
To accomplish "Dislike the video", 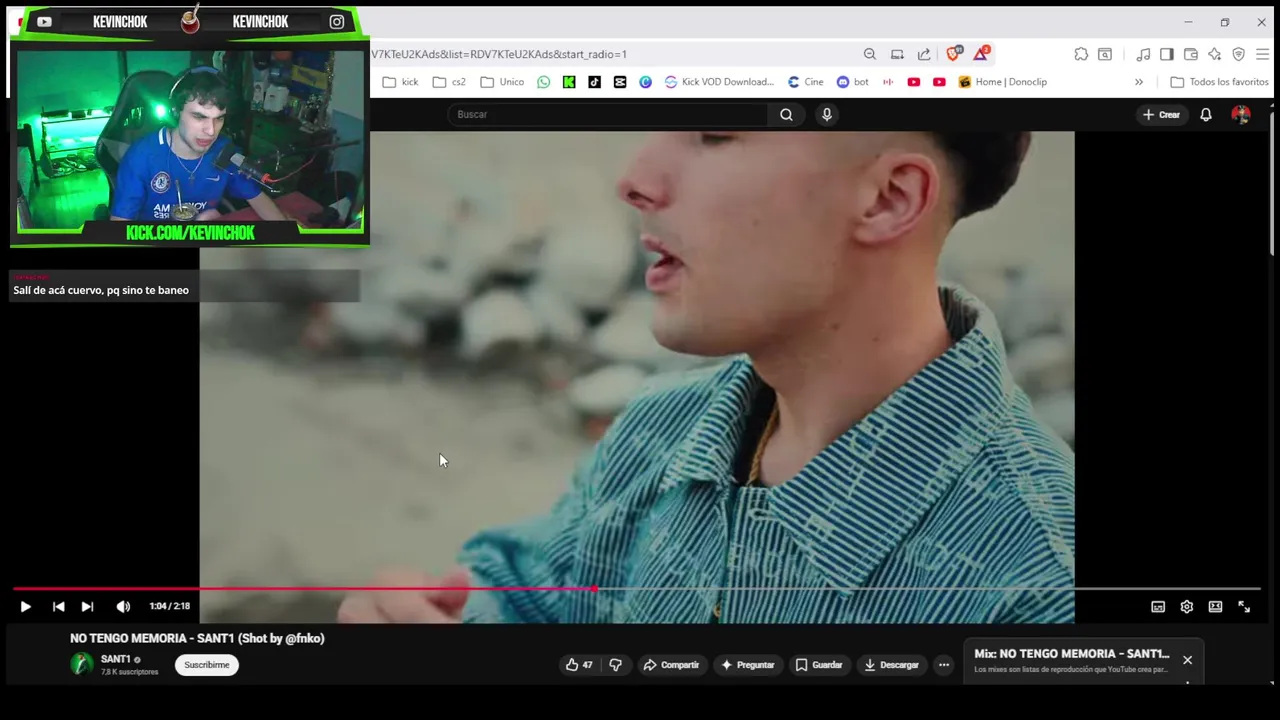I will tap(615, 665).
